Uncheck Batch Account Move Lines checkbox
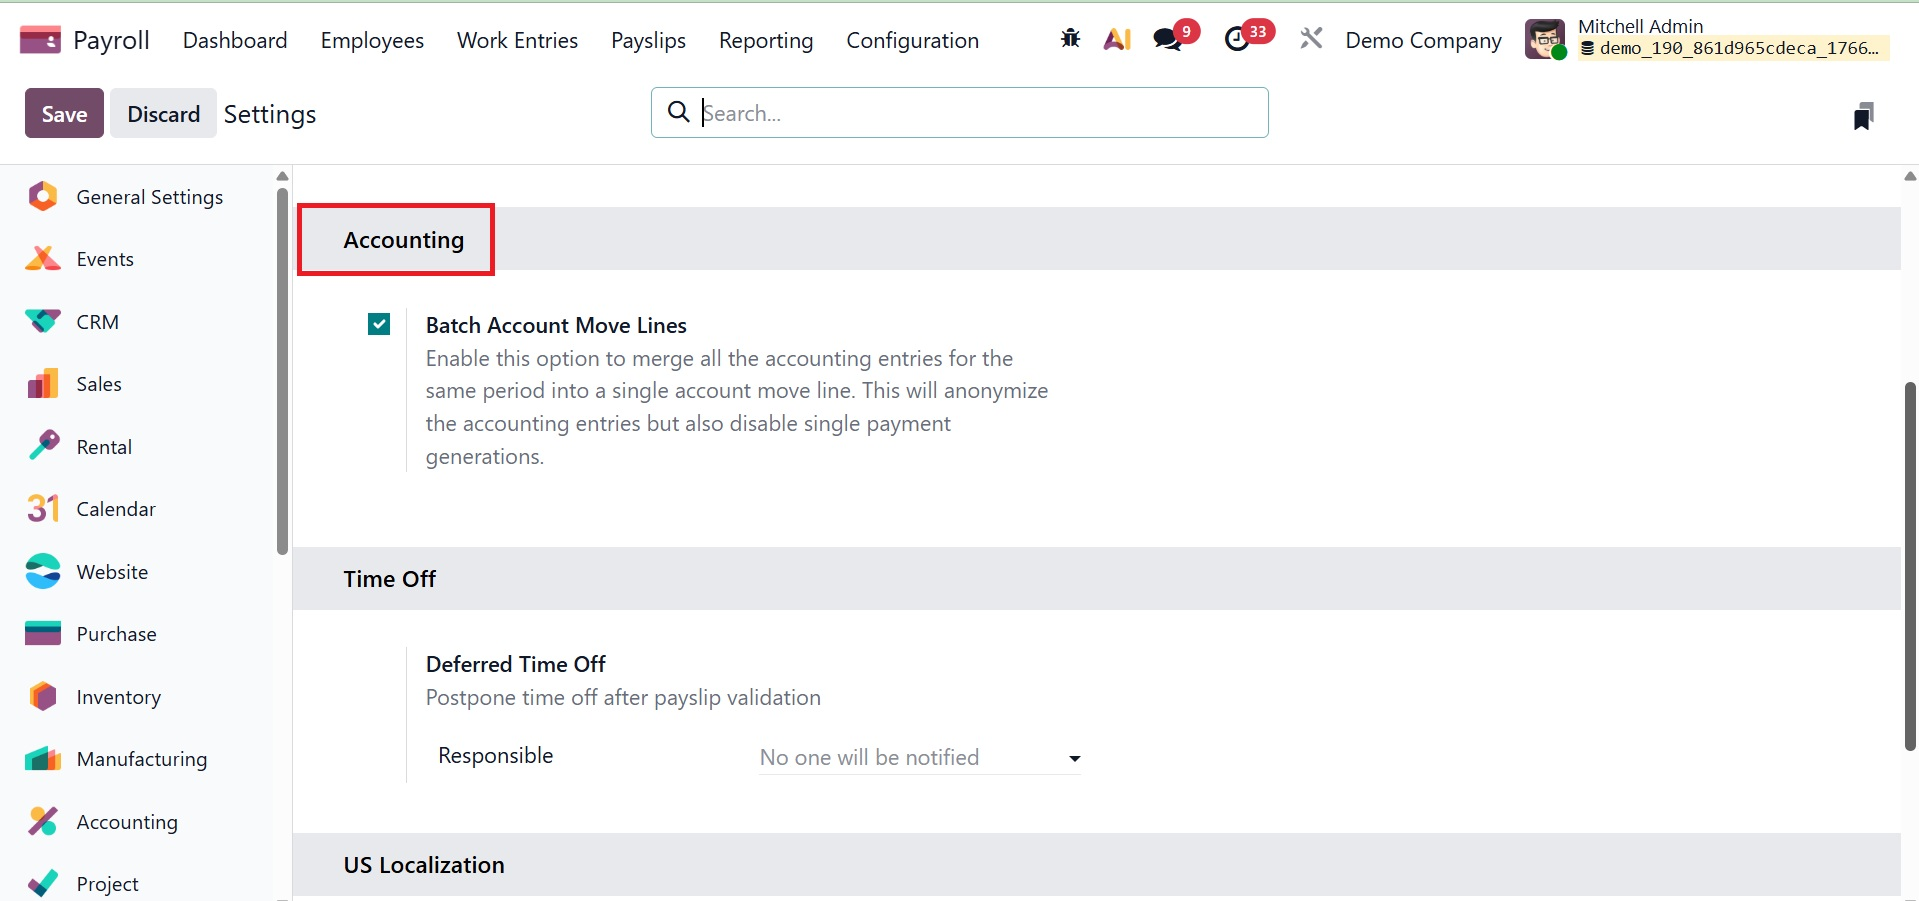Screen dimensions: 1919x901 pyautogui.click(x=379, y=324)
